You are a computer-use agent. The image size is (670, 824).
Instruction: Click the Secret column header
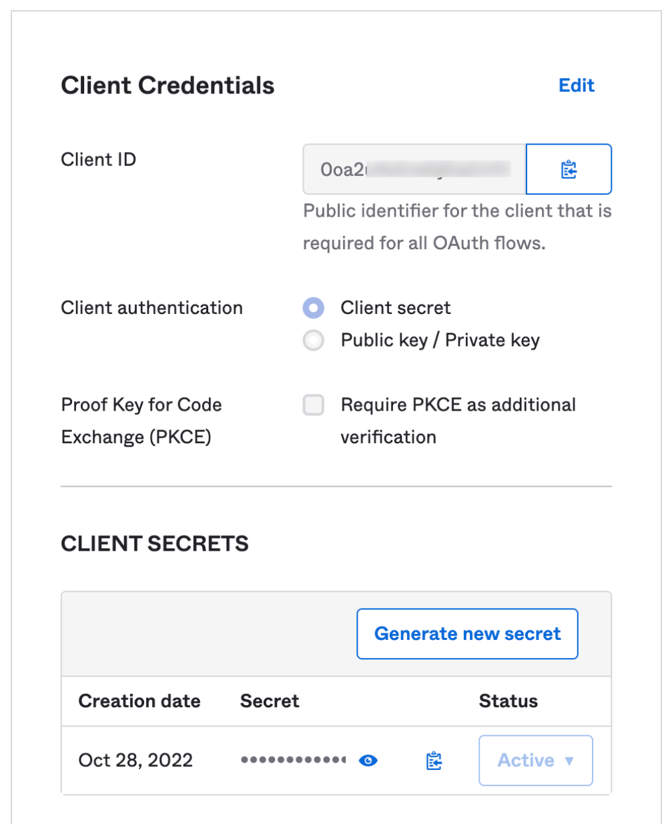(x=269, y=701)
